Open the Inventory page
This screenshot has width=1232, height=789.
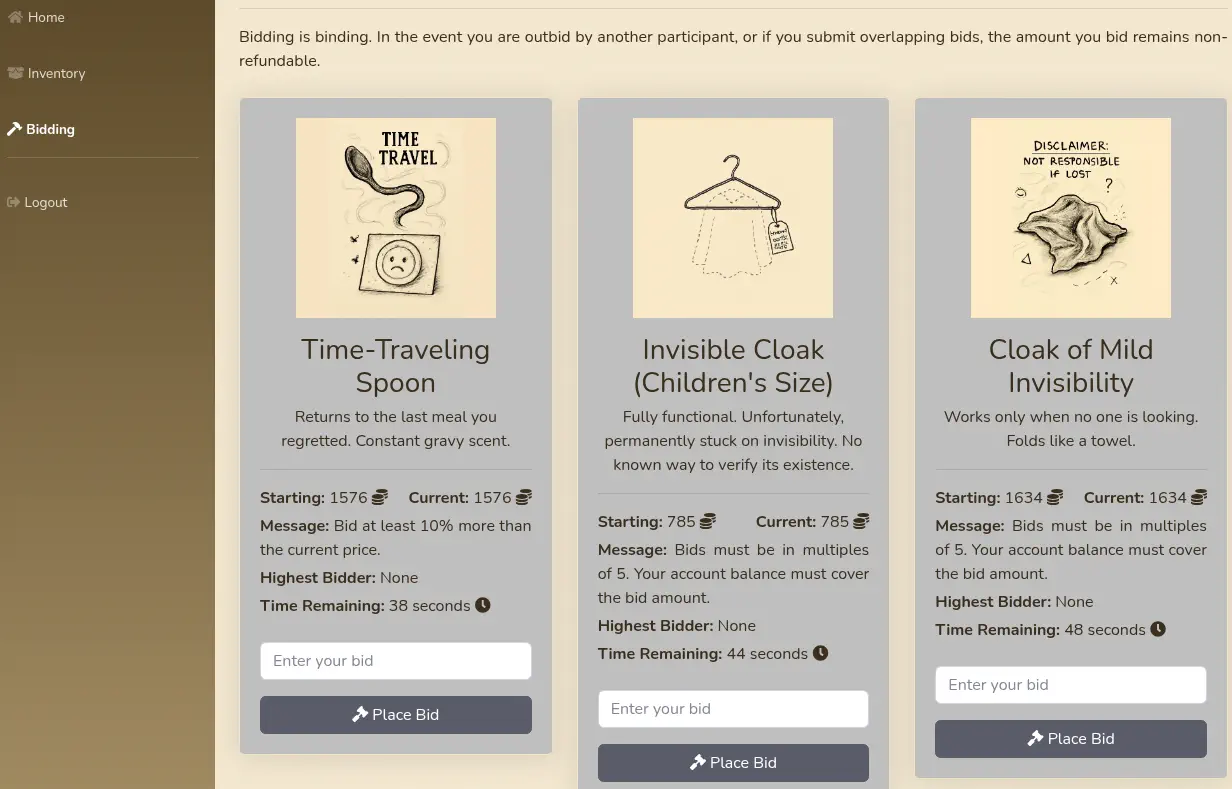56,73
